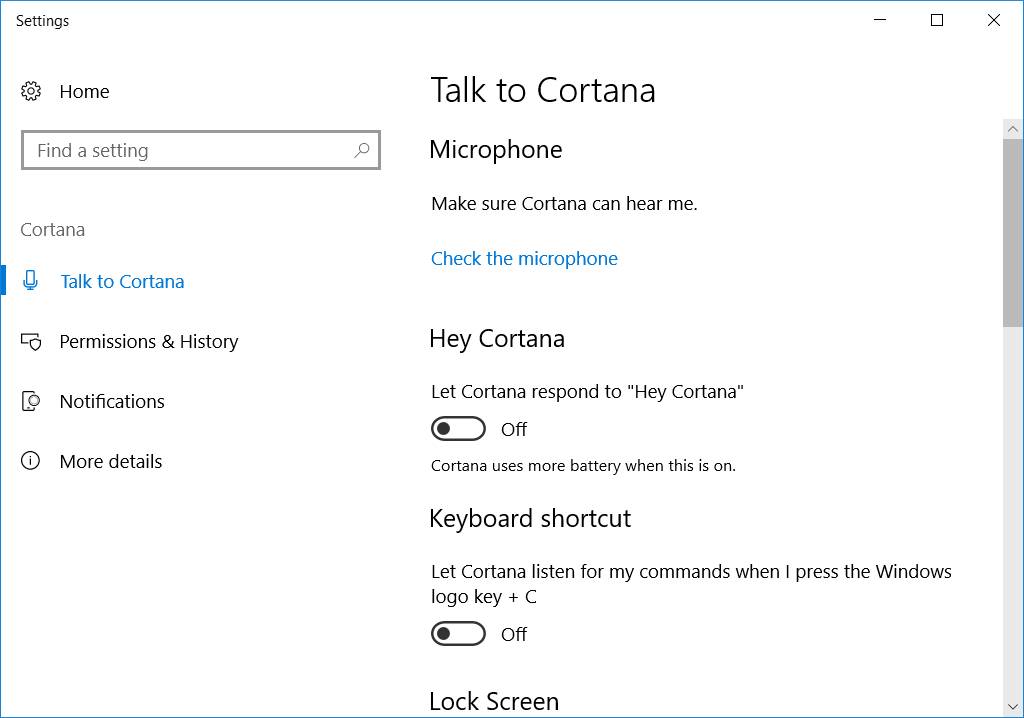Click the scrollbar up arrow
This screenshot has height=718, width=1024.
point(1013,129)
